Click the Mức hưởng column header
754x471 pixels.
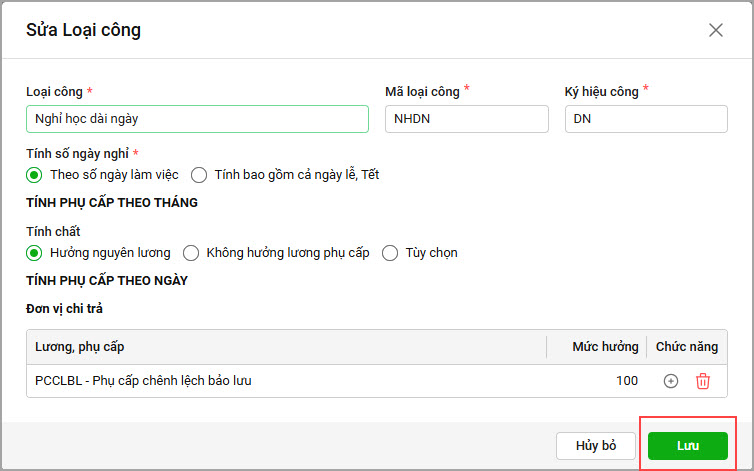click(x=604, y=347)
